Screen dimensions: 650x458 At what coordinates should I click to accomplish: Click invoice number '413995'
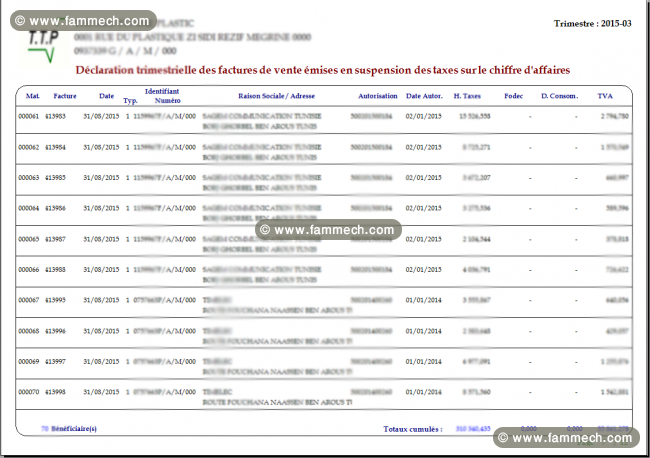[x=56, y=300]
